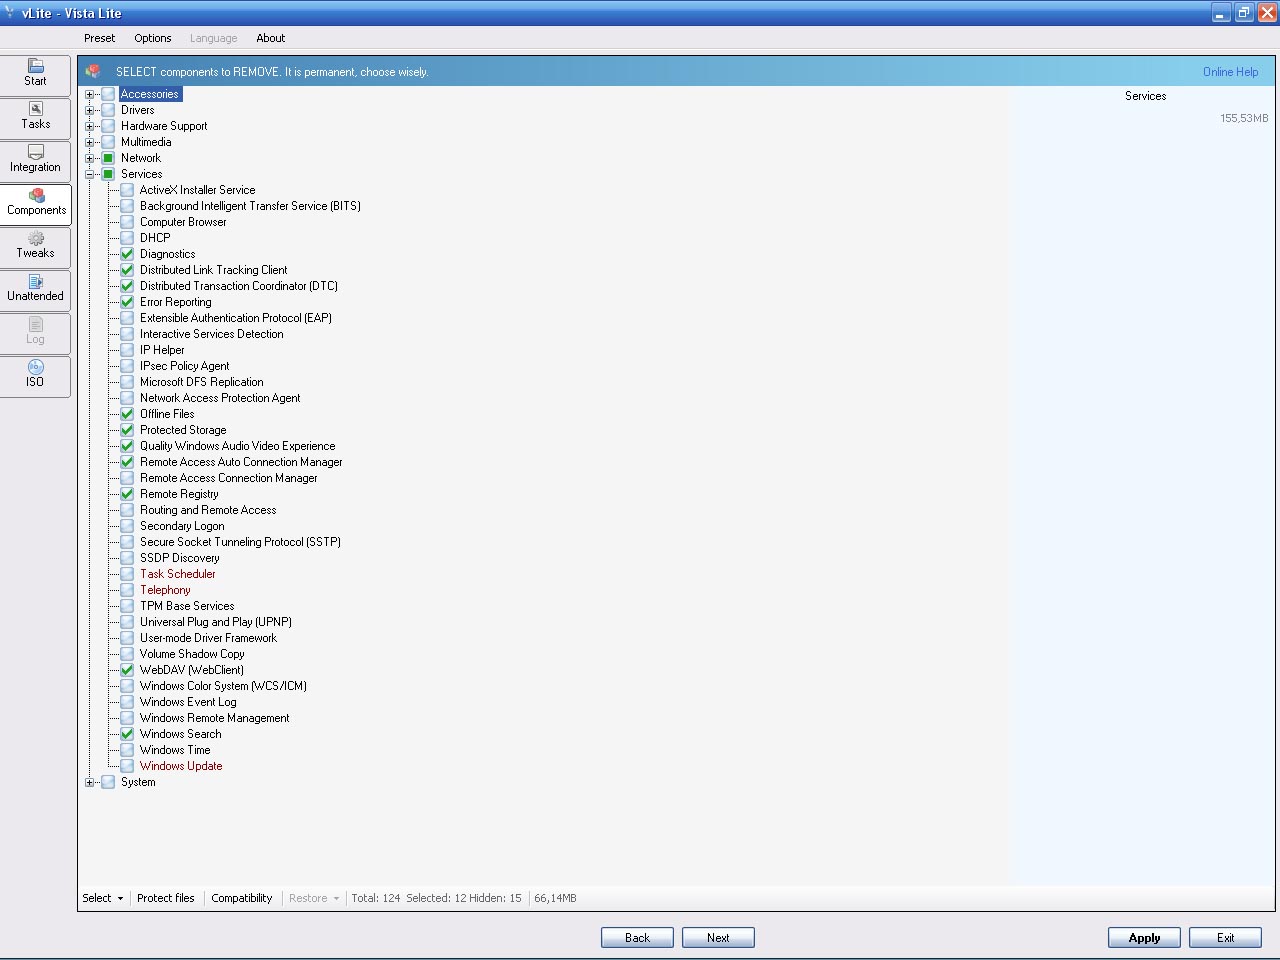
Task: Select Windows Remote Management row
Action: (x=215, y=718)
